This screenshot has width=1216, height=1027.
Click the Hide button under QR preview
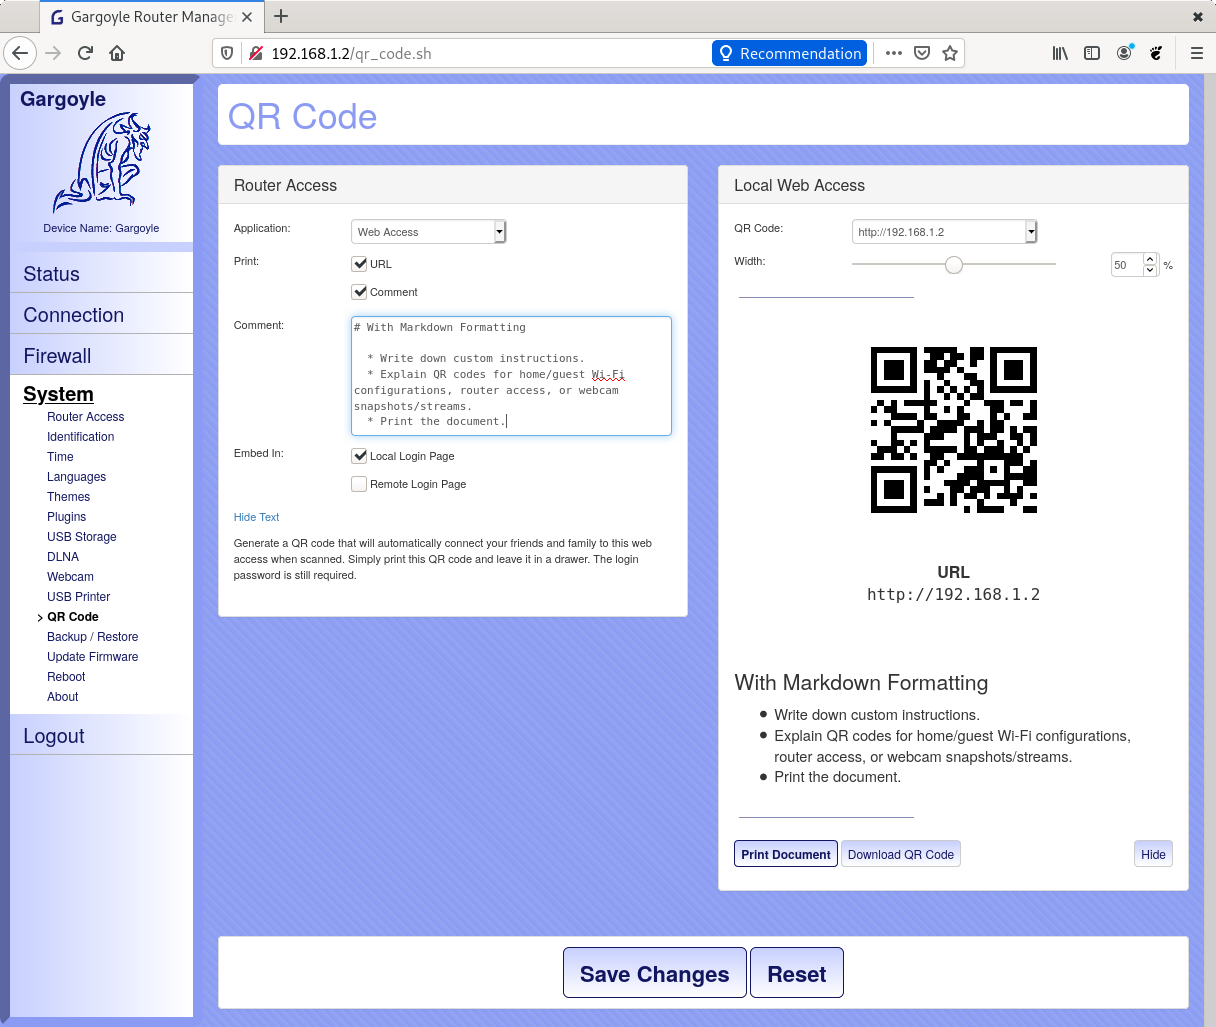pos(1153,854)
